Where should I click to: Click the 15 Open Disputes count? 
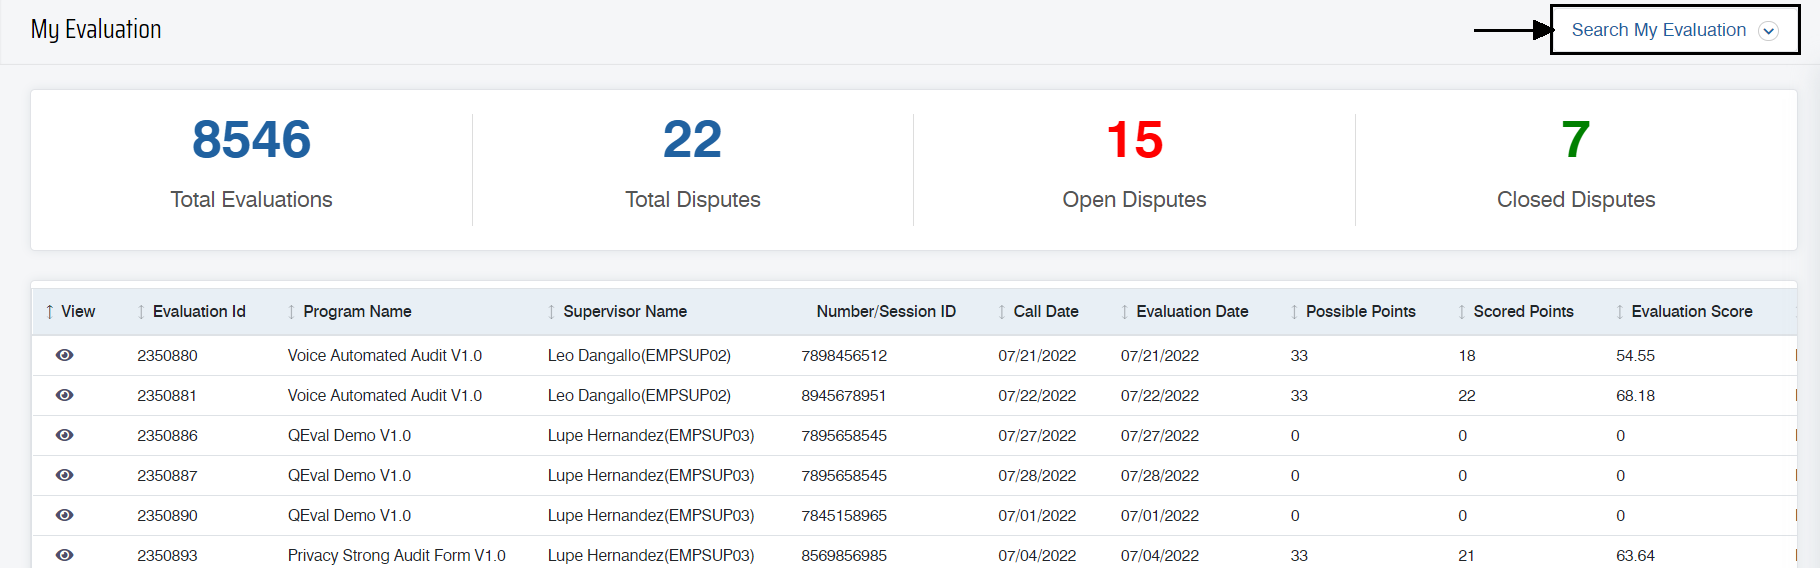click(1134, 139)
